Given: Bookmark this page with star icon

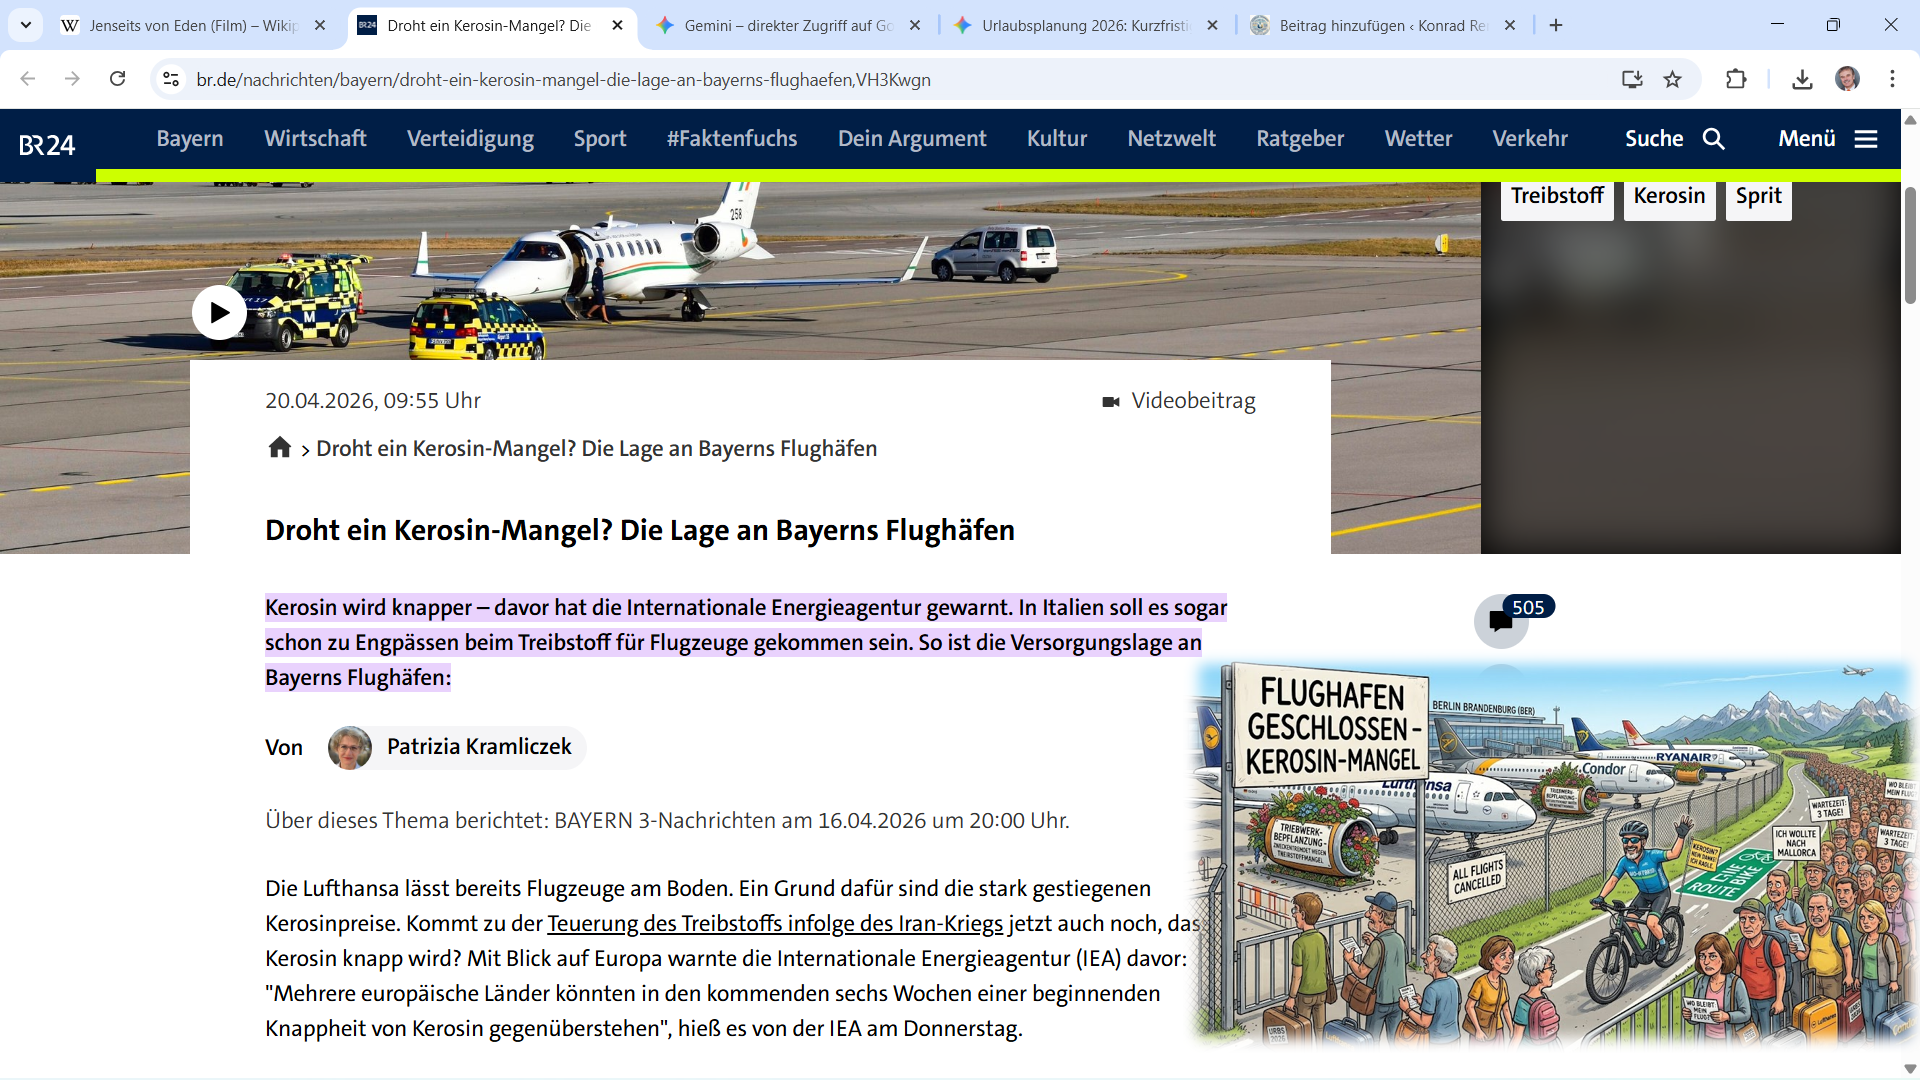Looking at the screenshot, I should (x=1672, y=80).
